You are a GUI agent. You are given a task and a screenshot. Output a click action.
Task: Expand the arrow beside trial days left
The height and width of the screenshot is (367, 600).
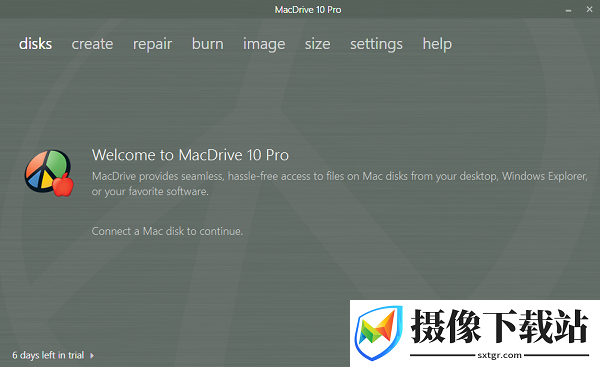click(x=92, y=356)
